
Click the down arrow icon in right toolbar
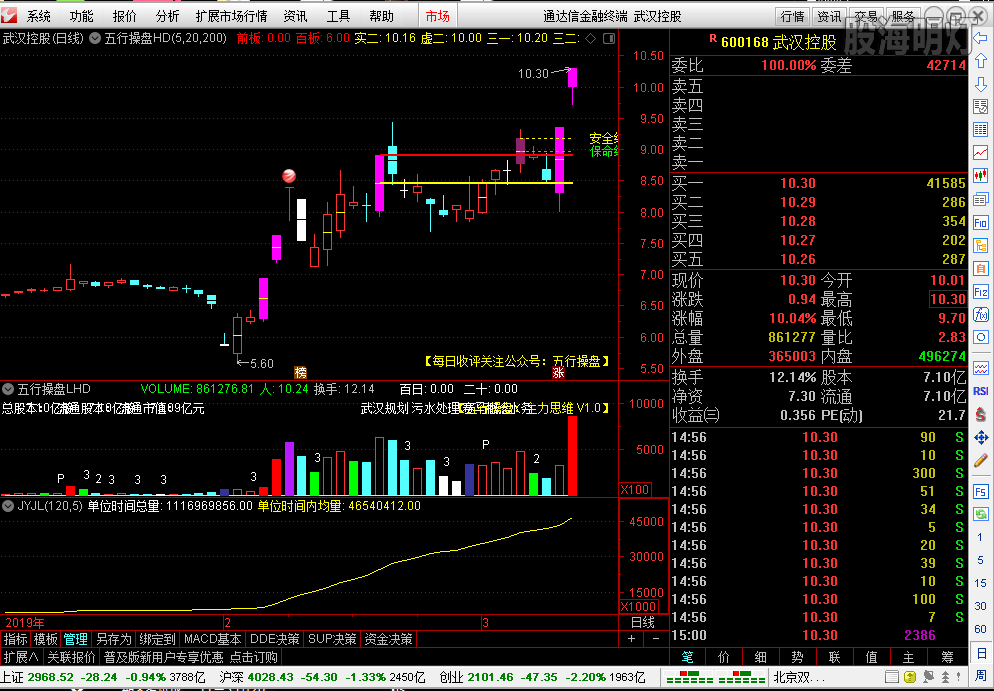[x=981, y=84]
